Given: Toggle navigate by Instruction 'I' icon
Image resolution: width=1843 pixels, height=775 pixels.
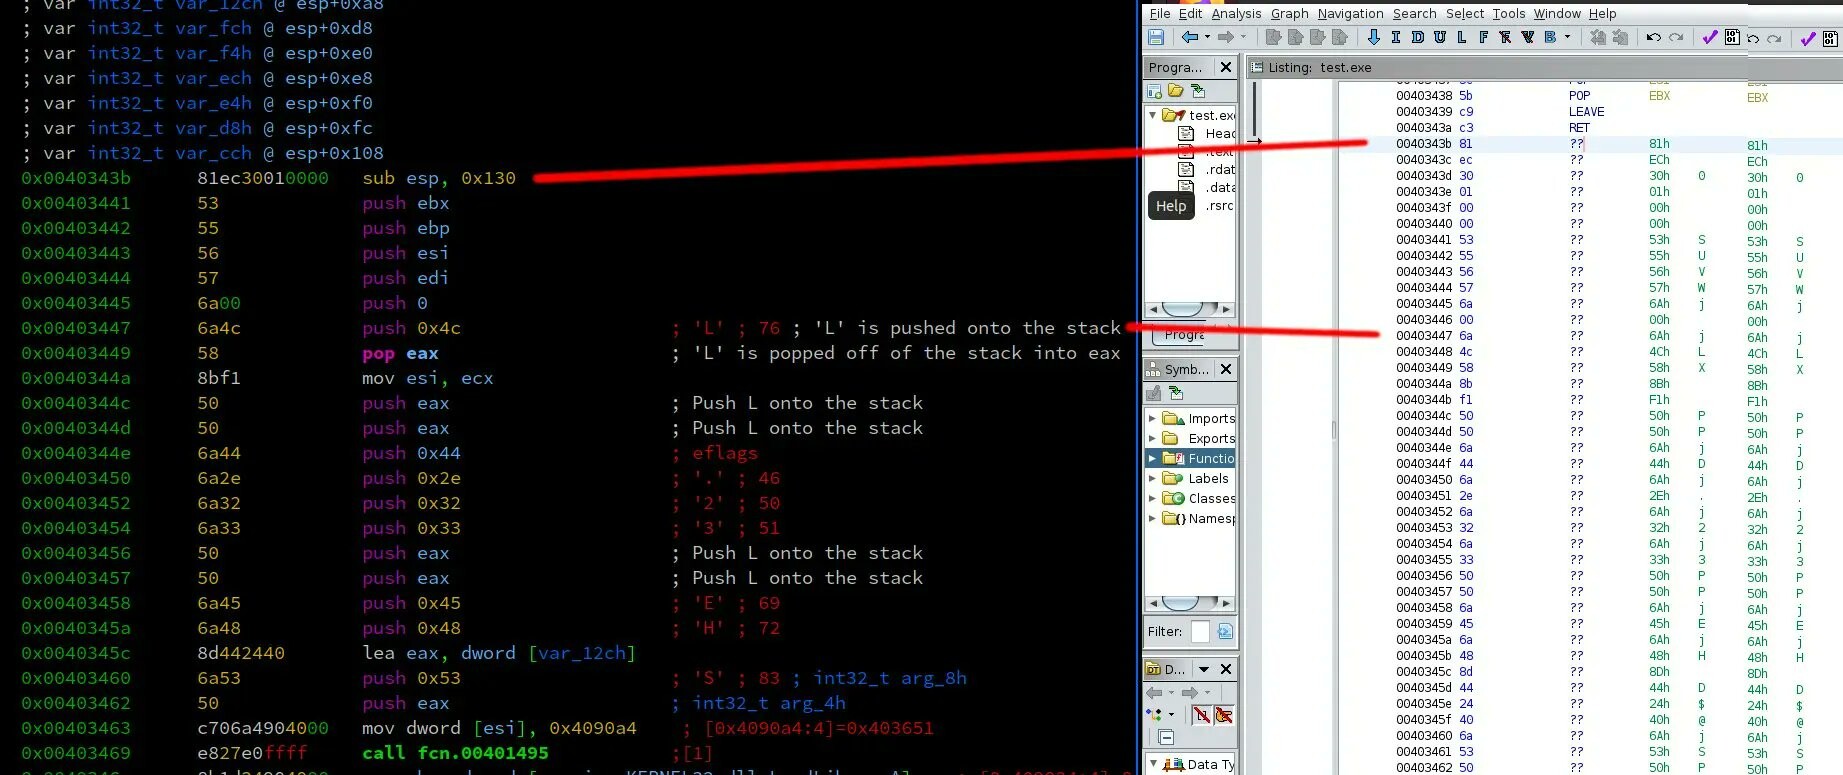Looking at the screenshot, I should pyautogui.click(x=1395, y=38).
